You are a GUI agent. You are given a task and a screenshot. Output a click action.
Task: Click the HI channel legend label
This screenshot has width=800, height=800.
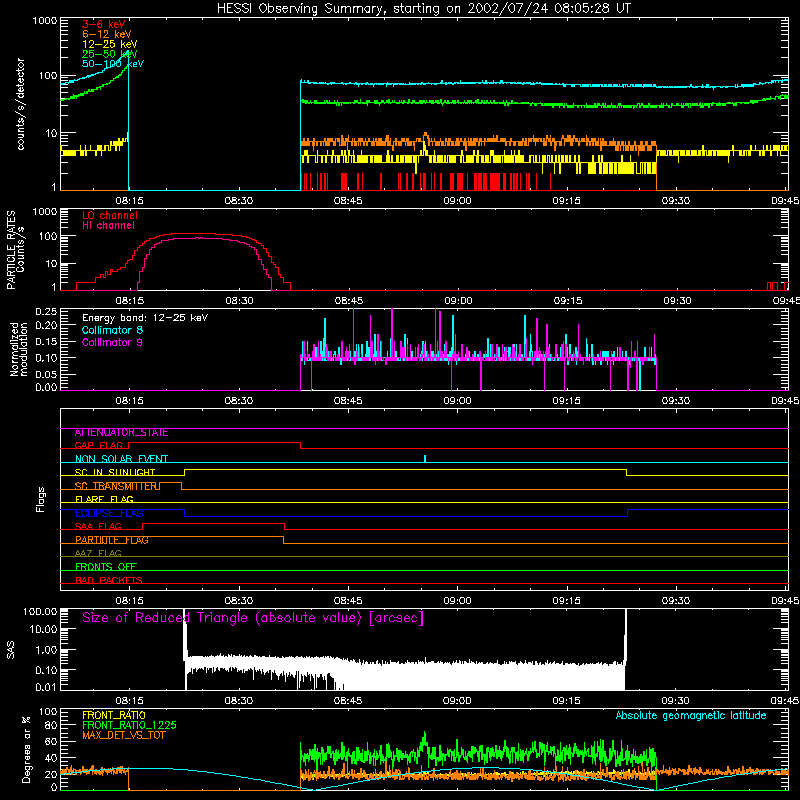[x=108, y=226]
